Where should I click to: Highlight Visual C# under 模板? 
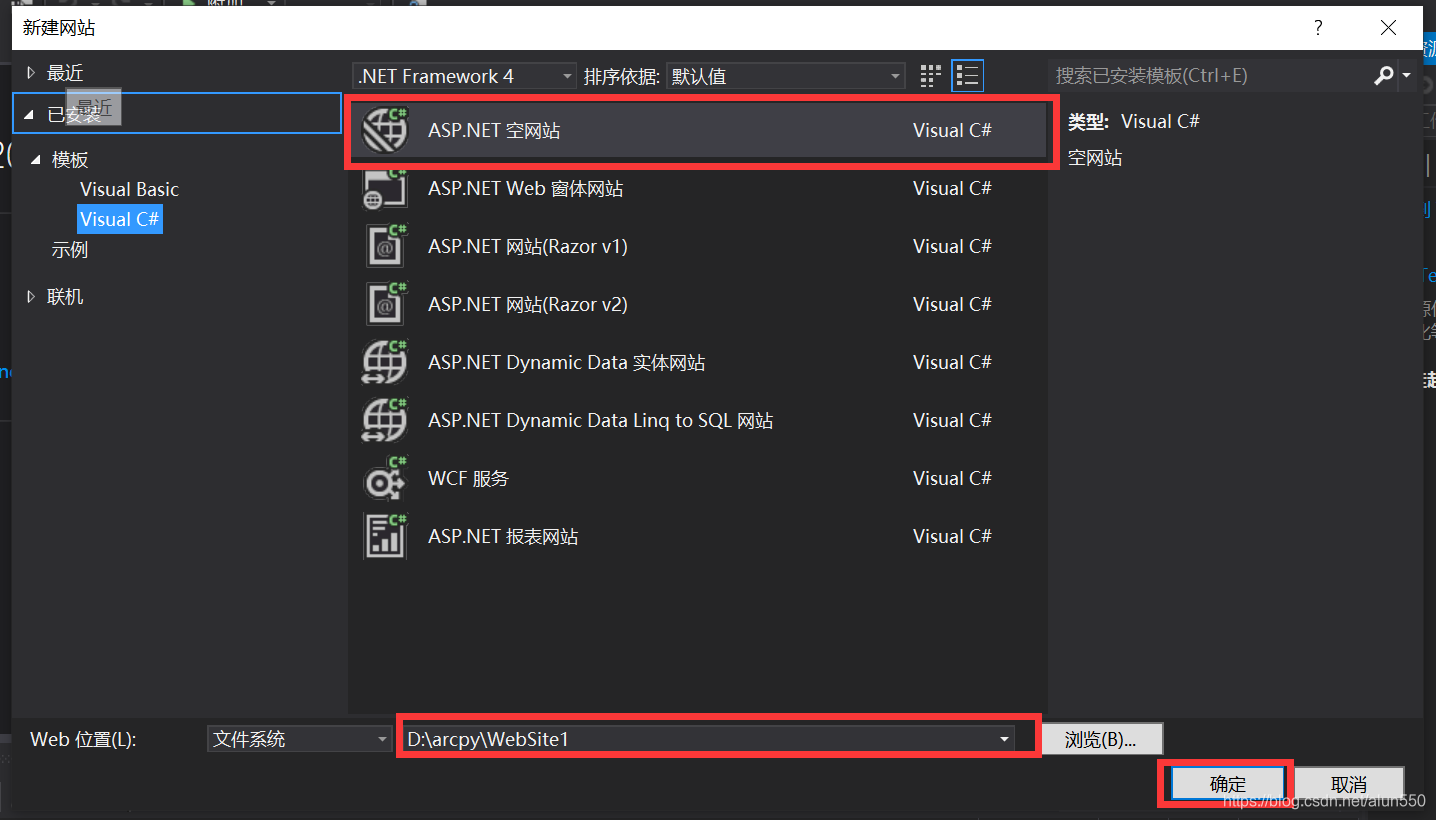coord(119,219)
